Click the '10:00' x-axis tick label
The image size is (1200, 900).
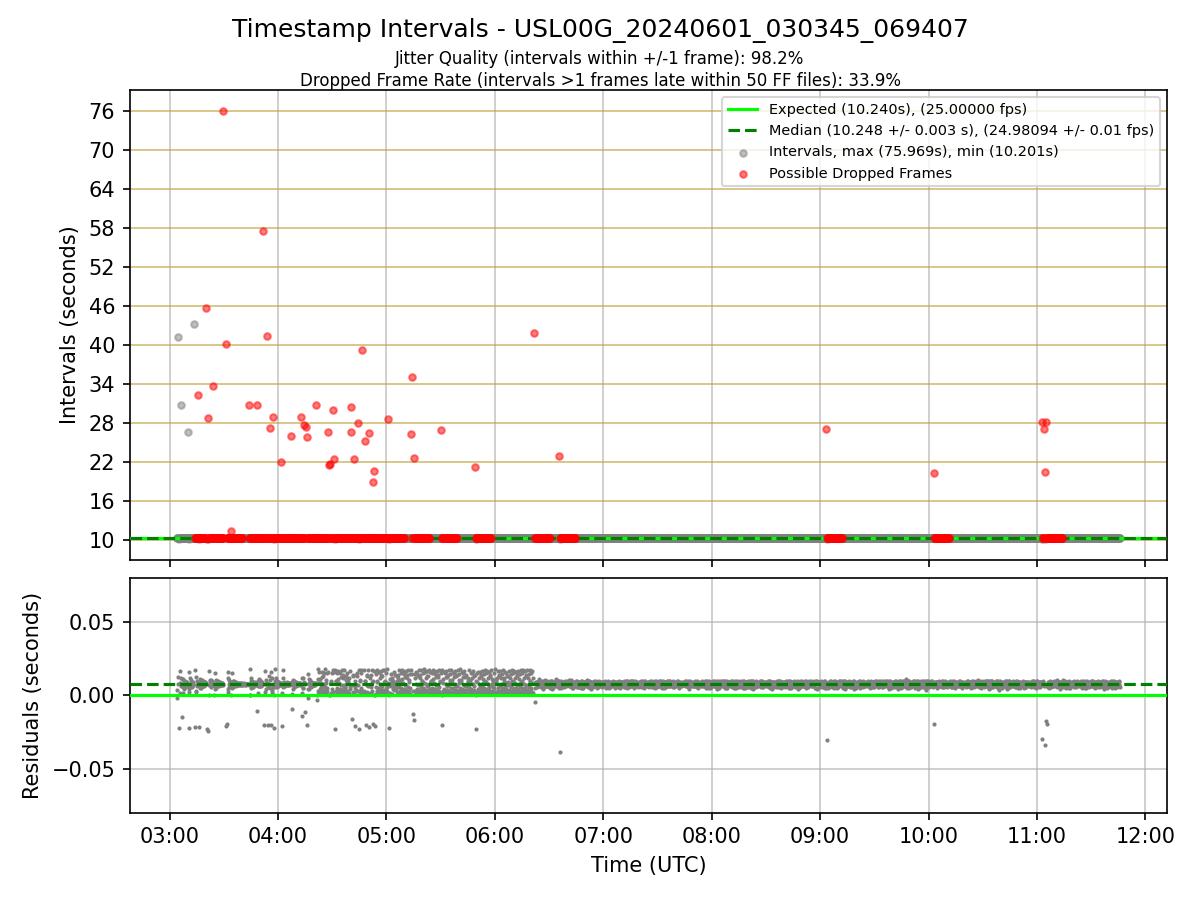(928, 834)
